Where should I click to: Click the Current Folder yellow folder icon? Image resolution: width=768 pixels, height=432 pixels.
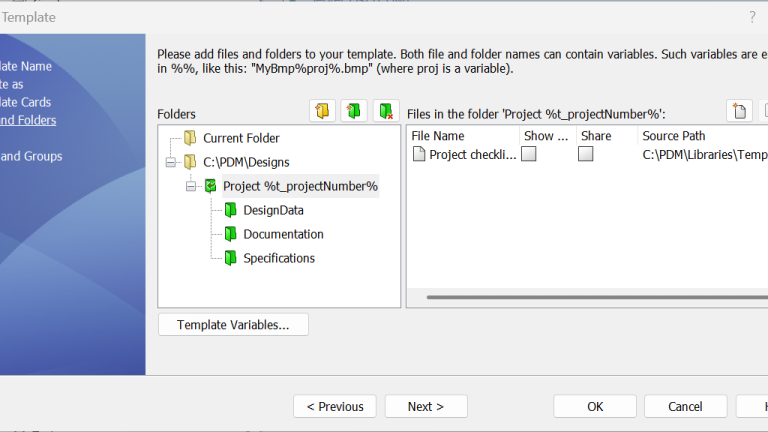pos(190,138)
